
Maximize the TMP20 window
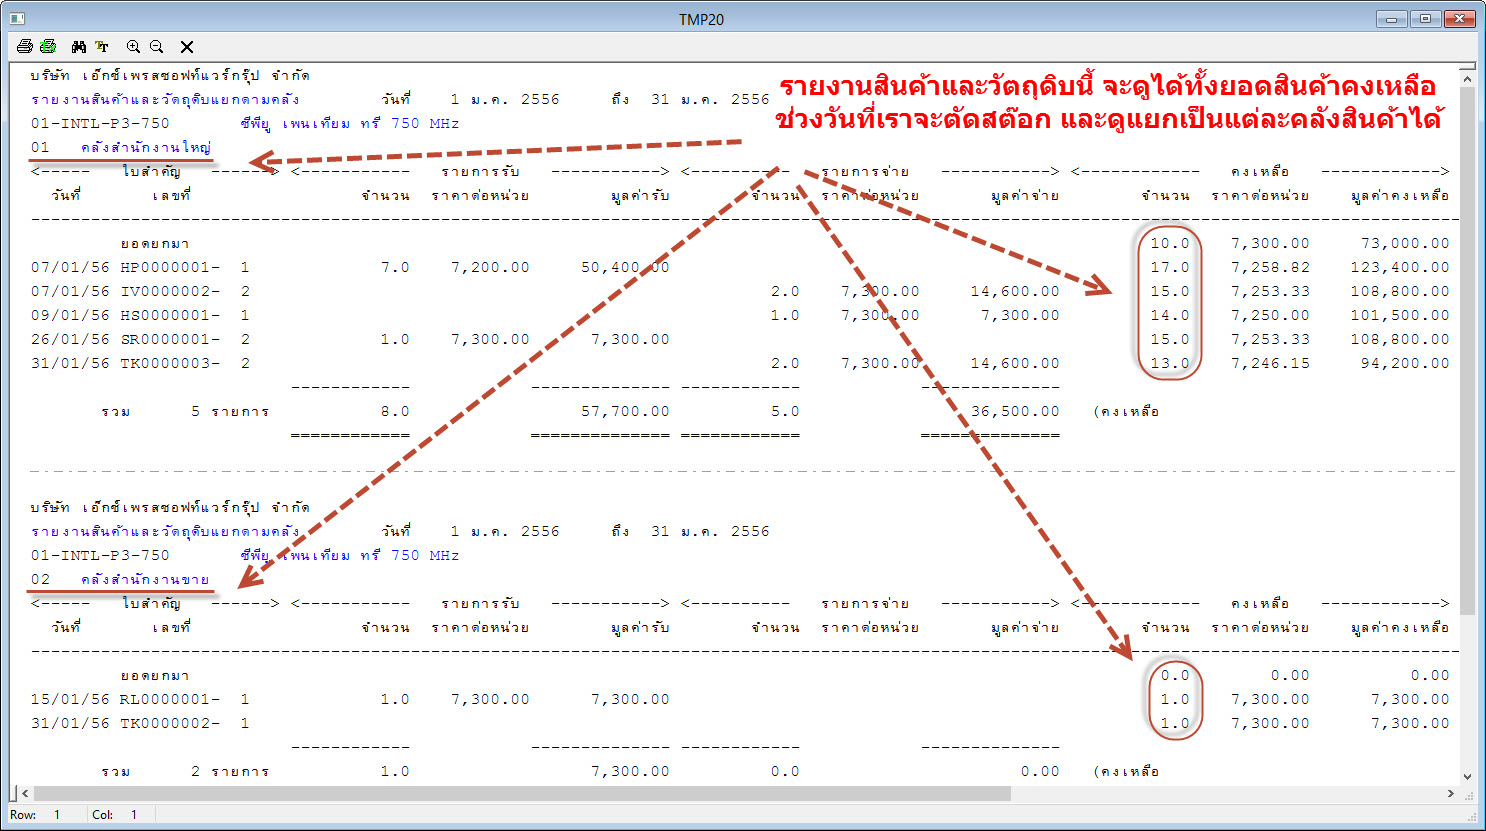pyautogui.click(x=1425, y=19)
